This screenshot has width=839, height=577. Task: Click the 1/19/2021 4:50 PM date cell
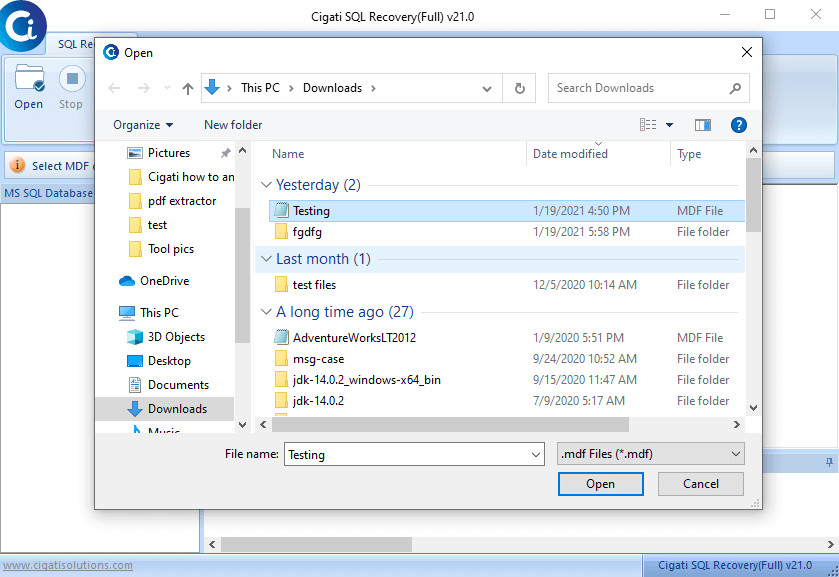(581, 211)
